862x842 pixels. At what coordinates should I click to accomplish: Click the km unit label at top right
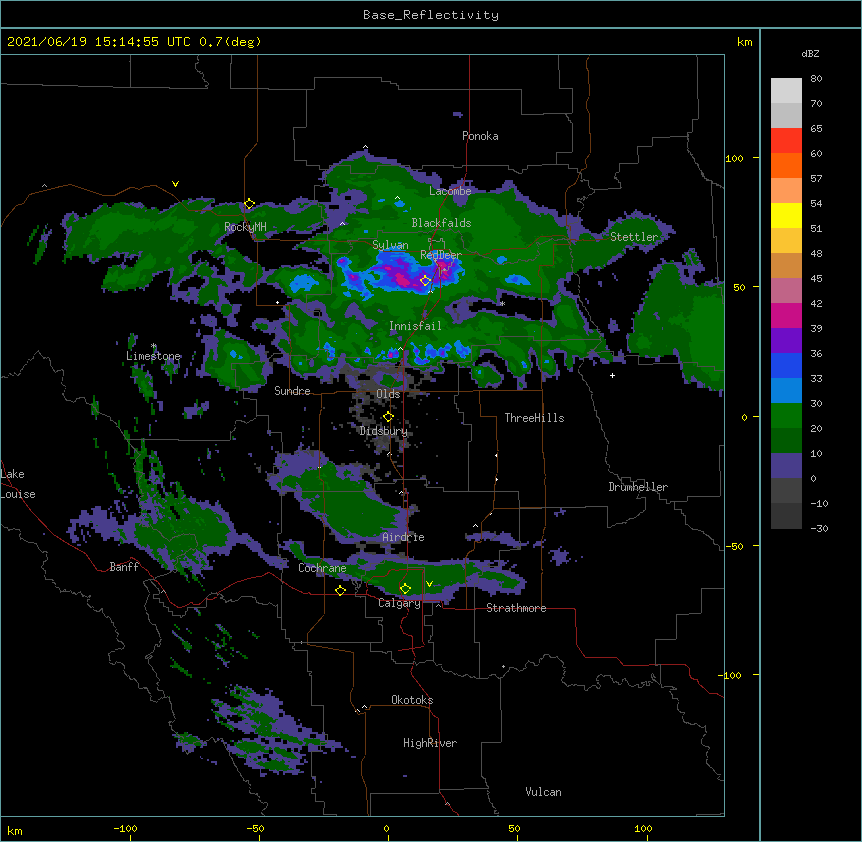pyautogui.click(x=745, y=42)
